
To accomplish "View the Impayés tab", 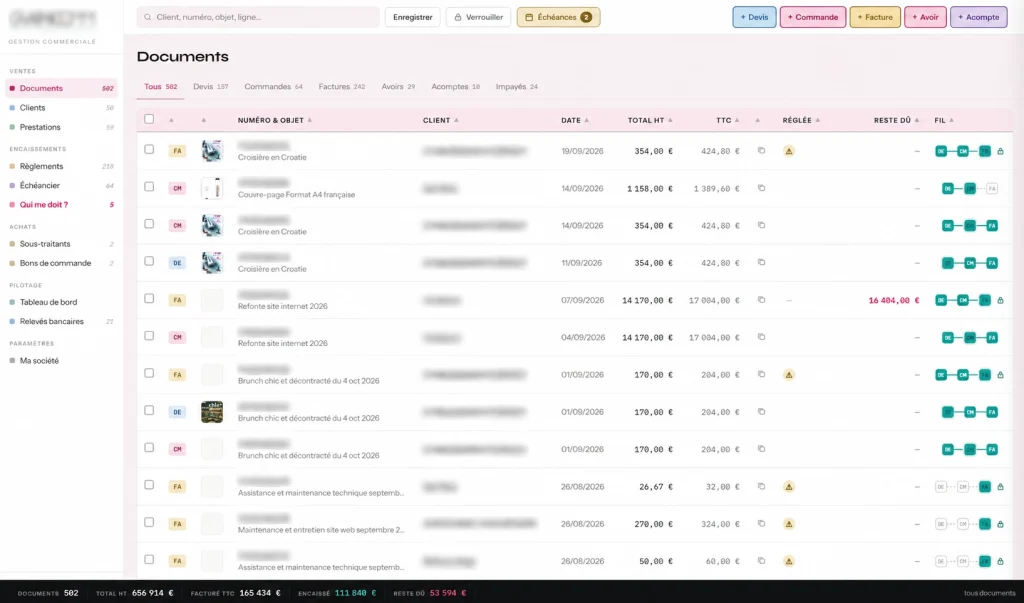I will (x=517, y=86).
